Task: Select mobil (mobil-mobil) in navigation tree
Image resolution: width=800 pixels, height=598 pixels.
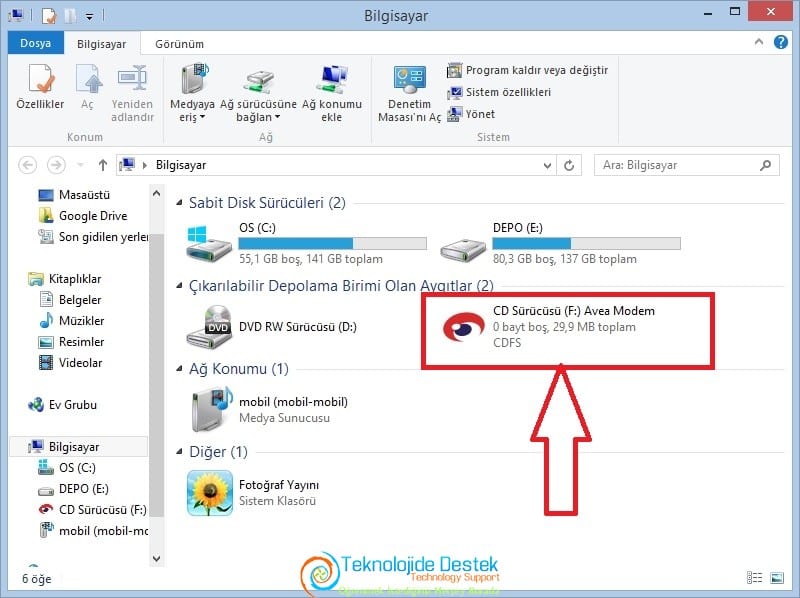Action: pyautogui.click(x=94, y=531)
